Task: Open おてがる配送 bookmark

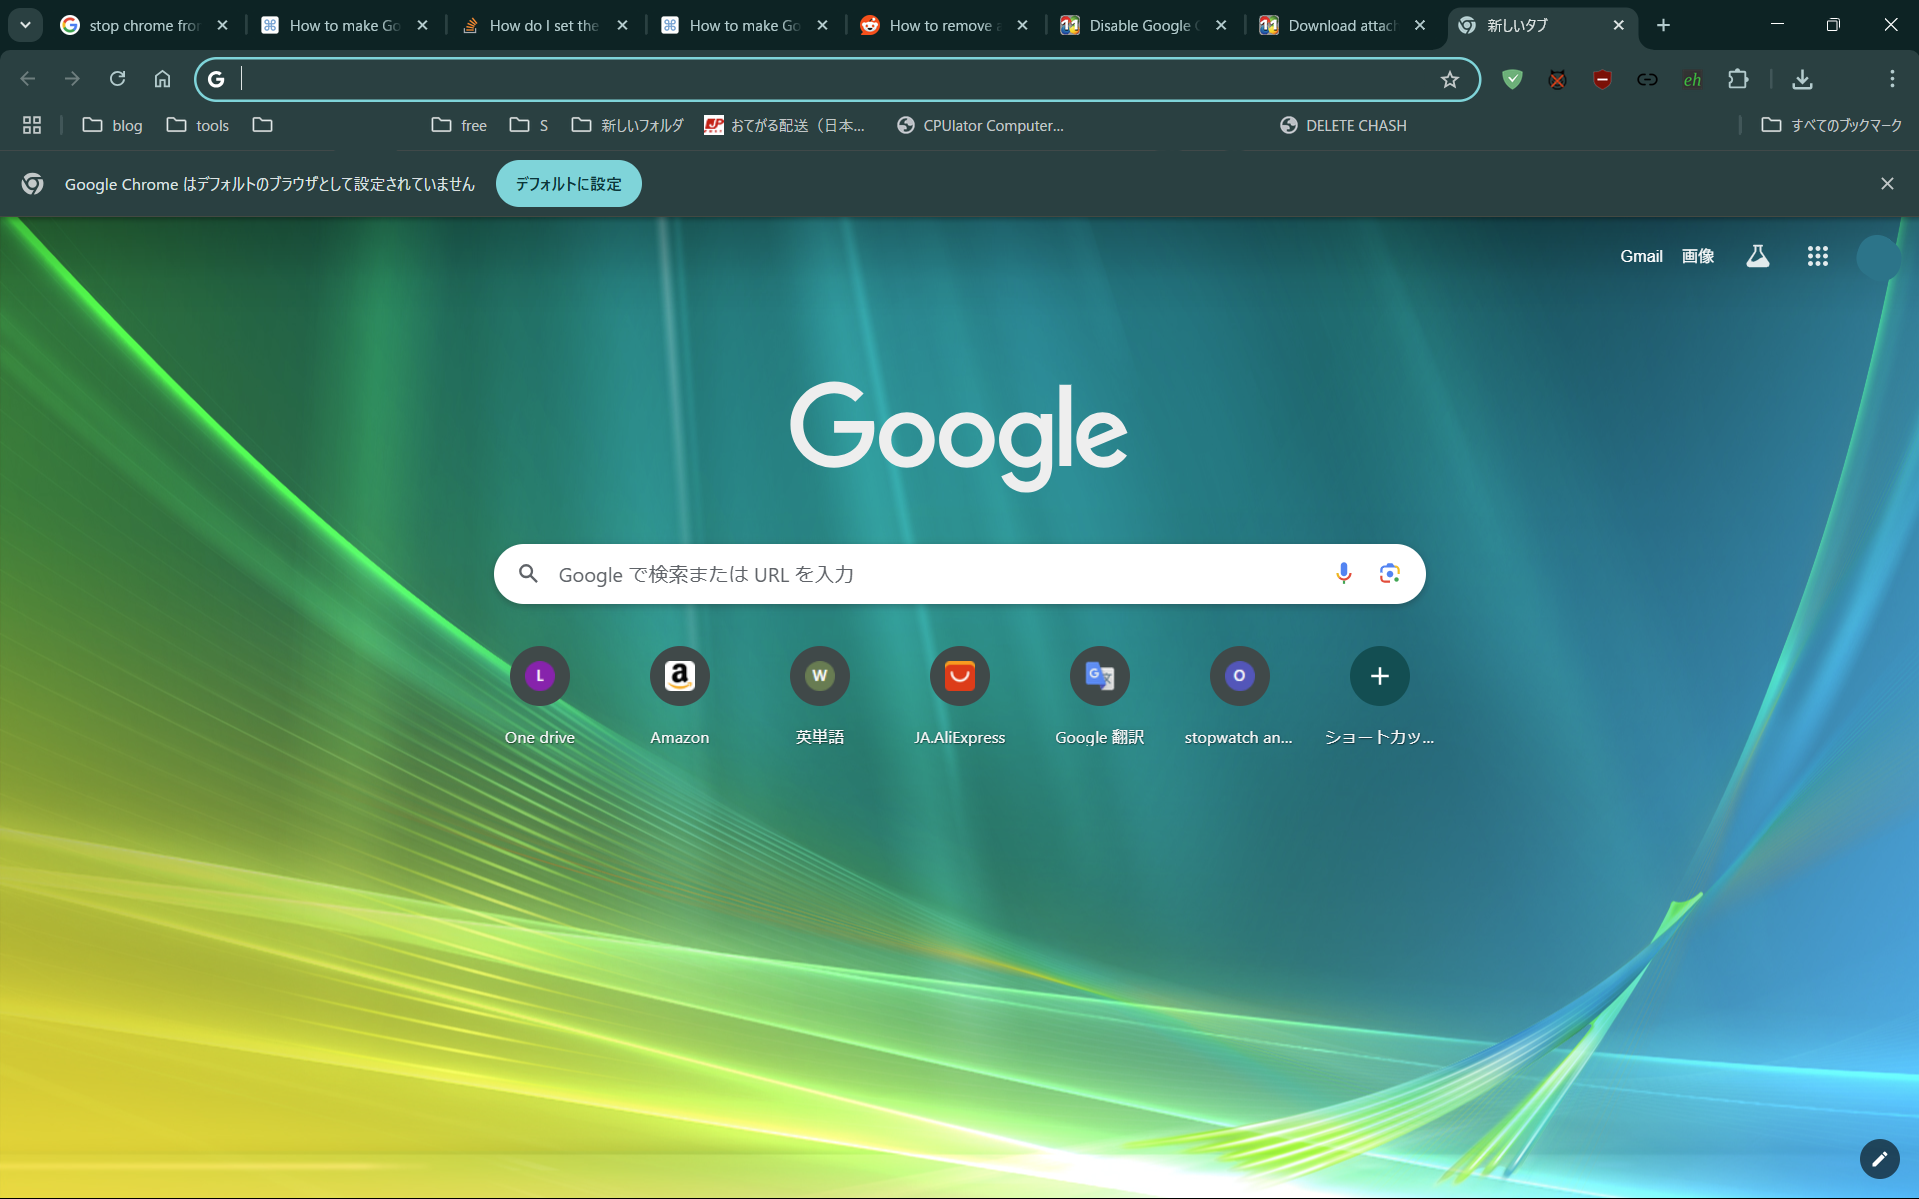Action: pos(784,125)
